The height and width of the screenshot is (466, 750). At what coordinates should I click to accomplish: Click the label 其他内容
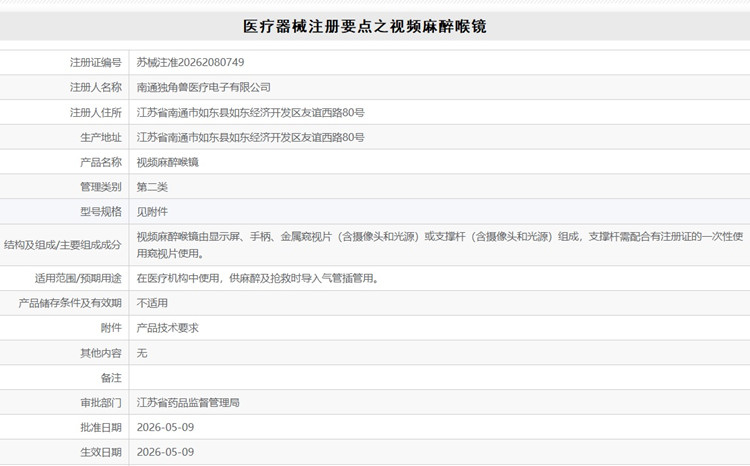(x=101, y=353)
